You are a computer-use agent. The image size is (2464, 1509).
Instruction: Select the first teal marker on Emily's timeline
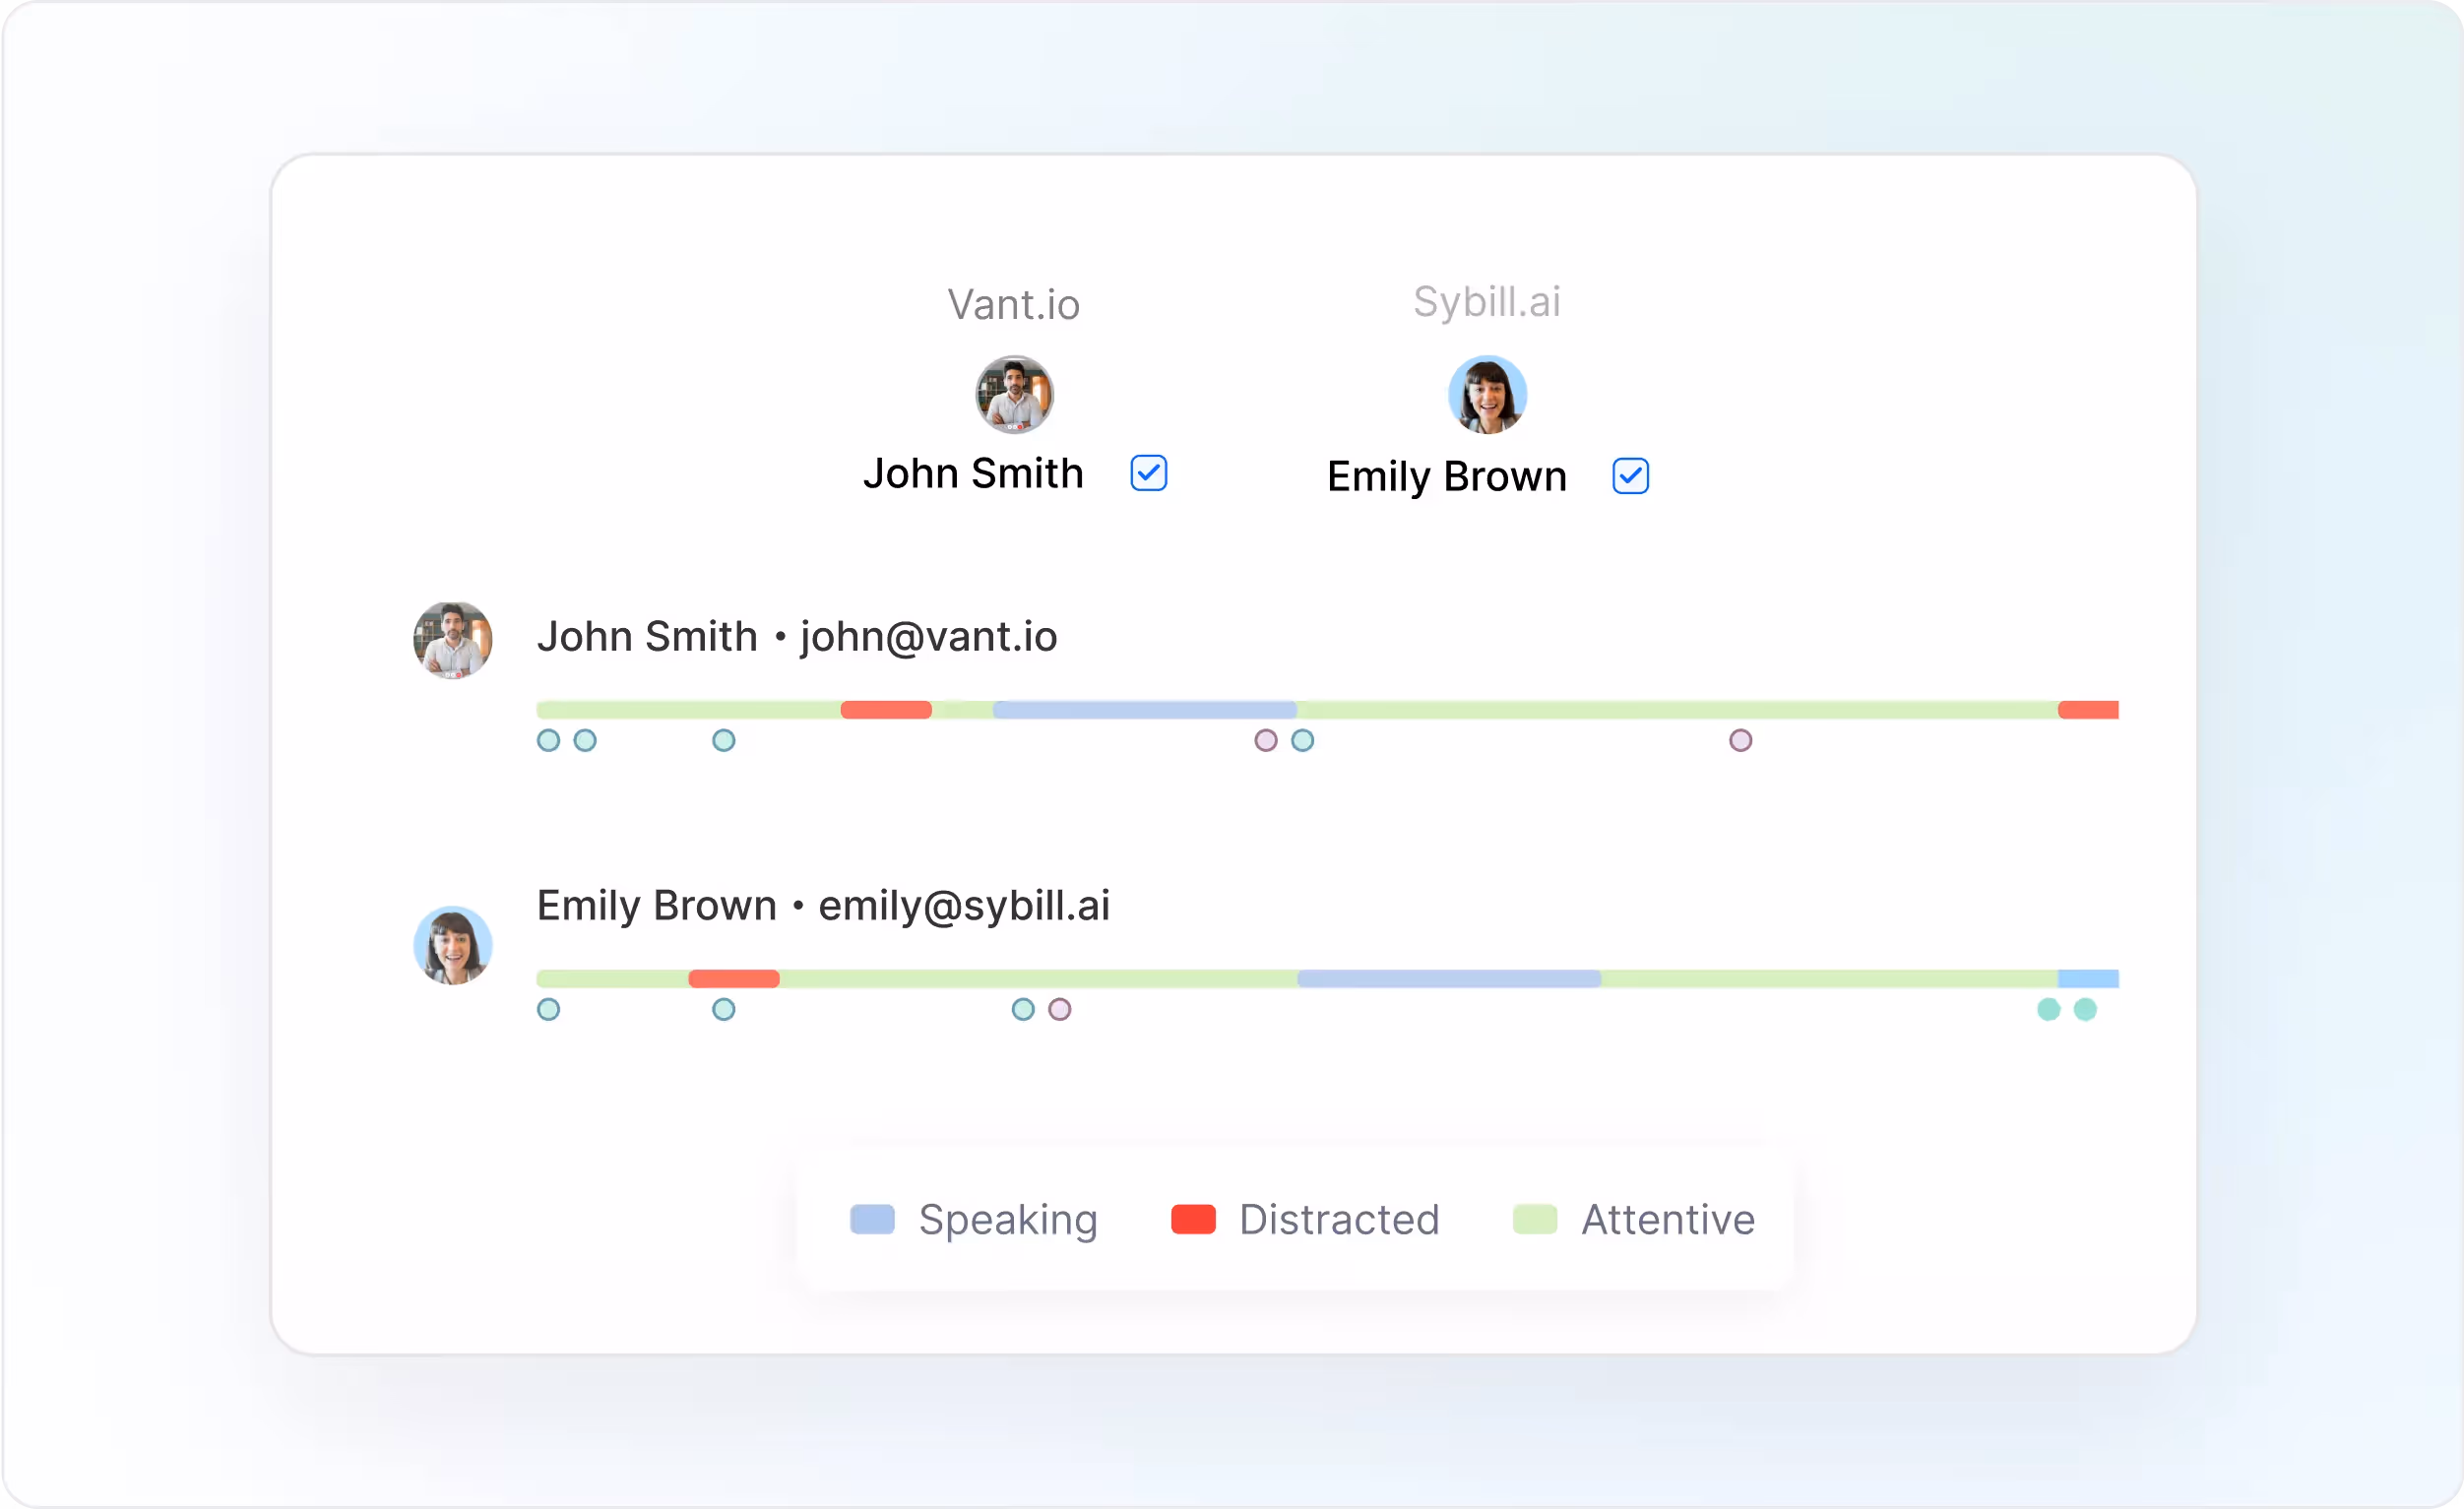tap(548, 1010)
